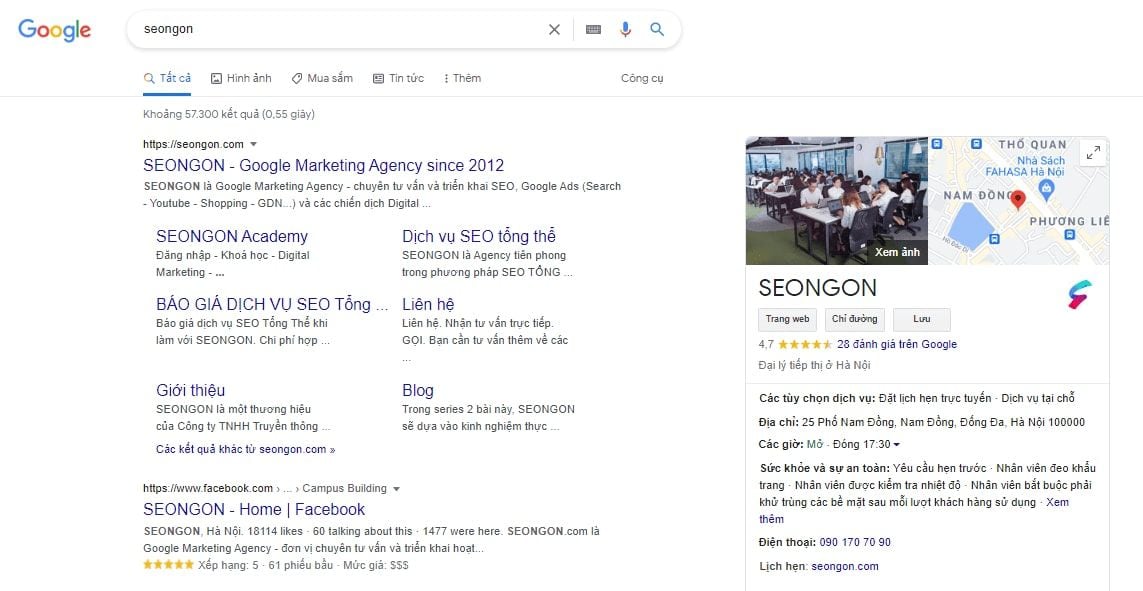Viewport: 1143px width, 591px height.
Task: Clear the search box with the X icon
Action: [x=554, y=29]
